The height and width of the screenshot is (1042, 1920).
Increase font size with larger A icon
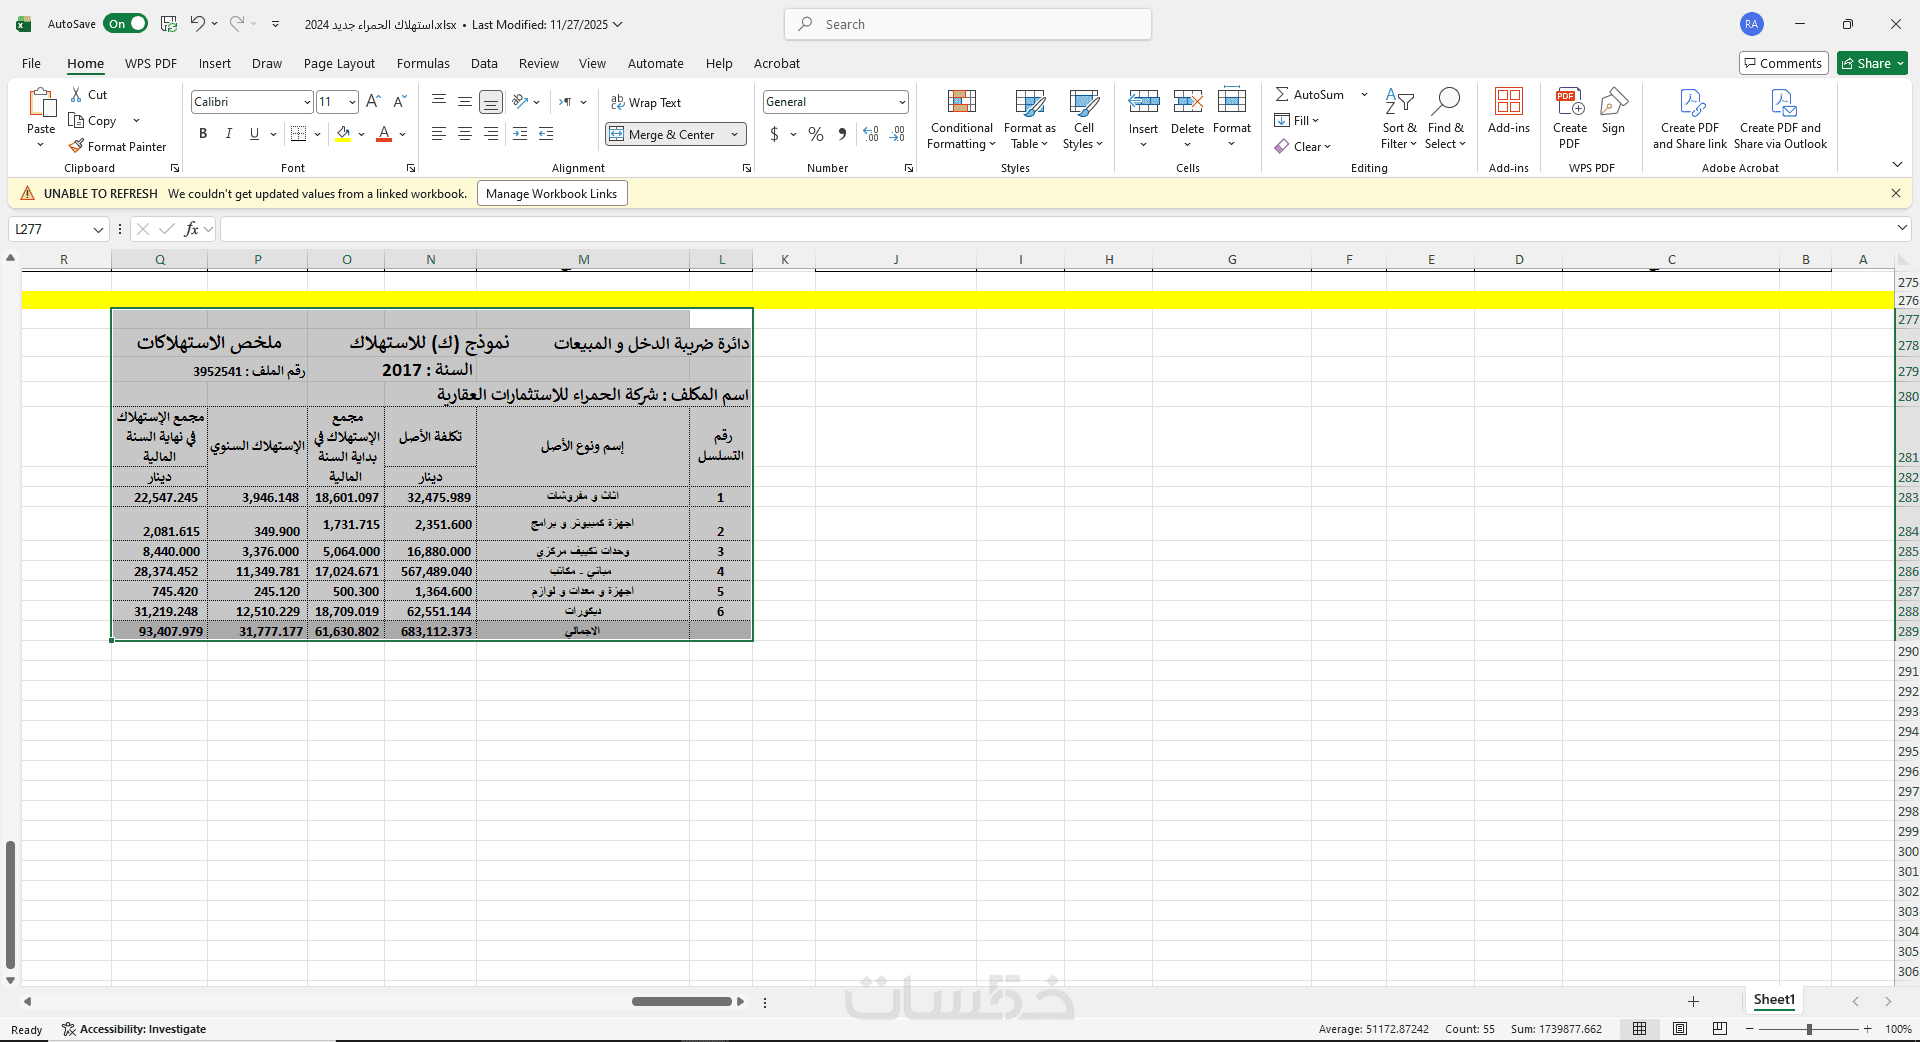point(373,102)
